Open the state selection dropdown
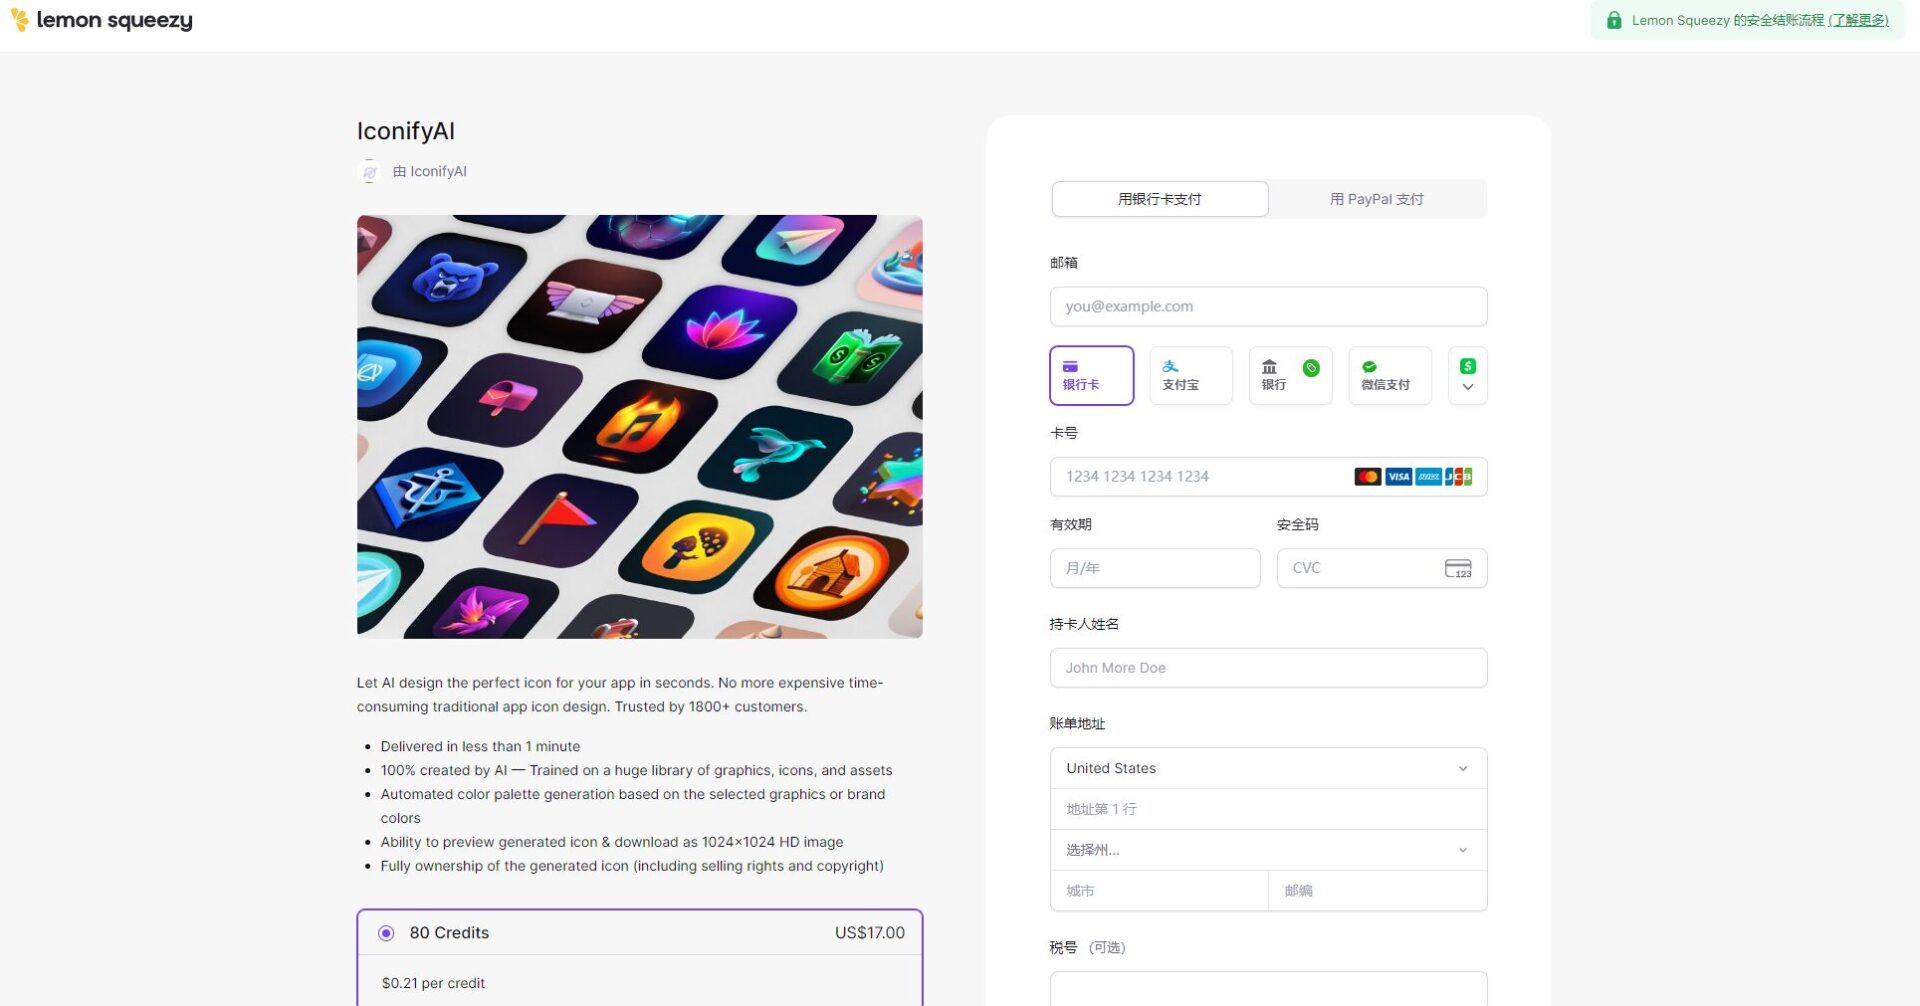This screenshot has height=1006, width=1920. pos(1268,850)
